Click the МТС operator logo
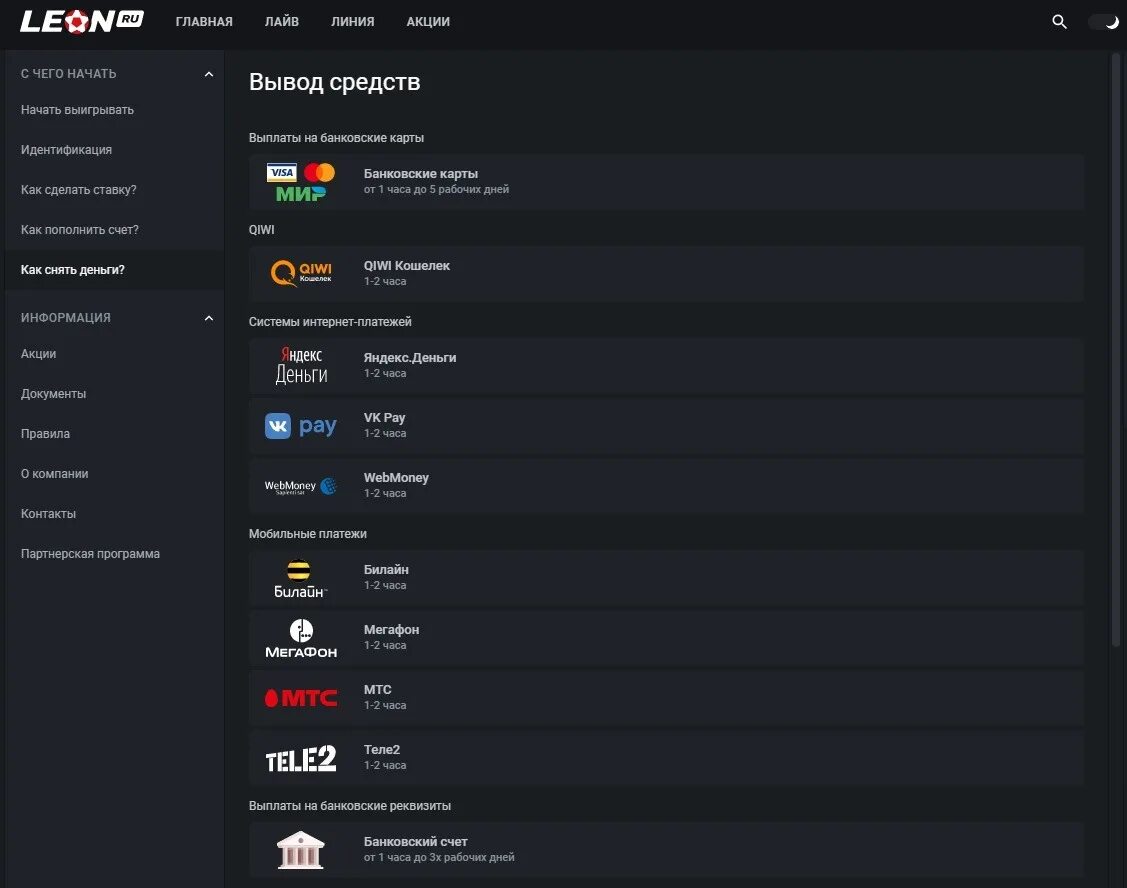This screenshot has width=1127, height=888. (300, 698)
